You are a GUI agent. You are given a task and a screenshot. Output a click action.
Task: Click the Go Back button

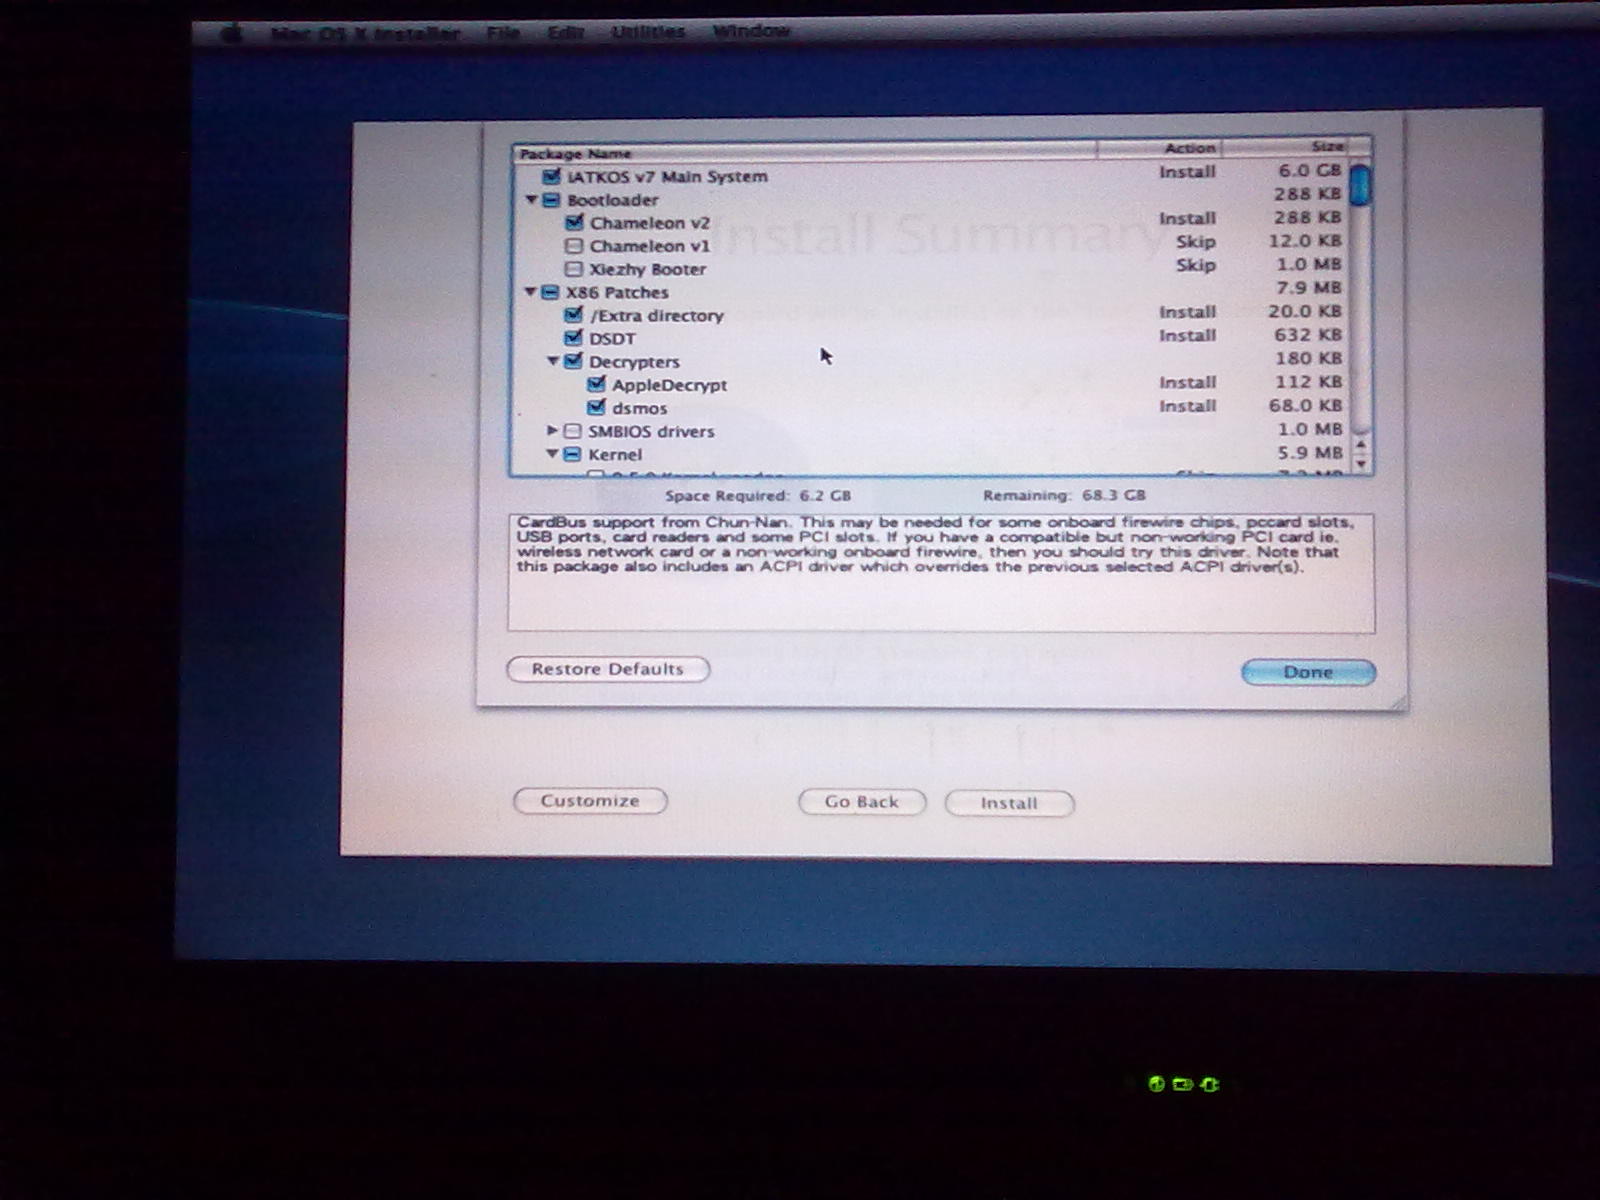click(862, 802)
